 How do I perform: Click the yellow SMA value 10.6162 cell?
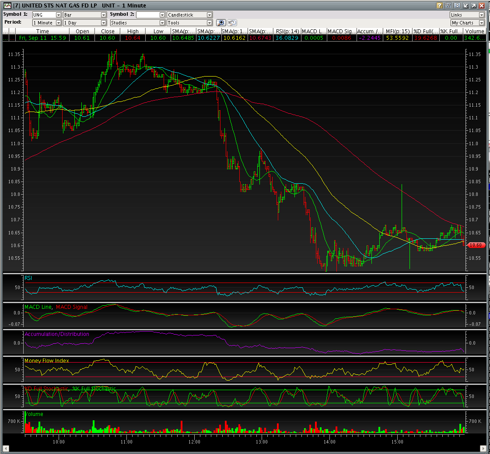(234, 38)
